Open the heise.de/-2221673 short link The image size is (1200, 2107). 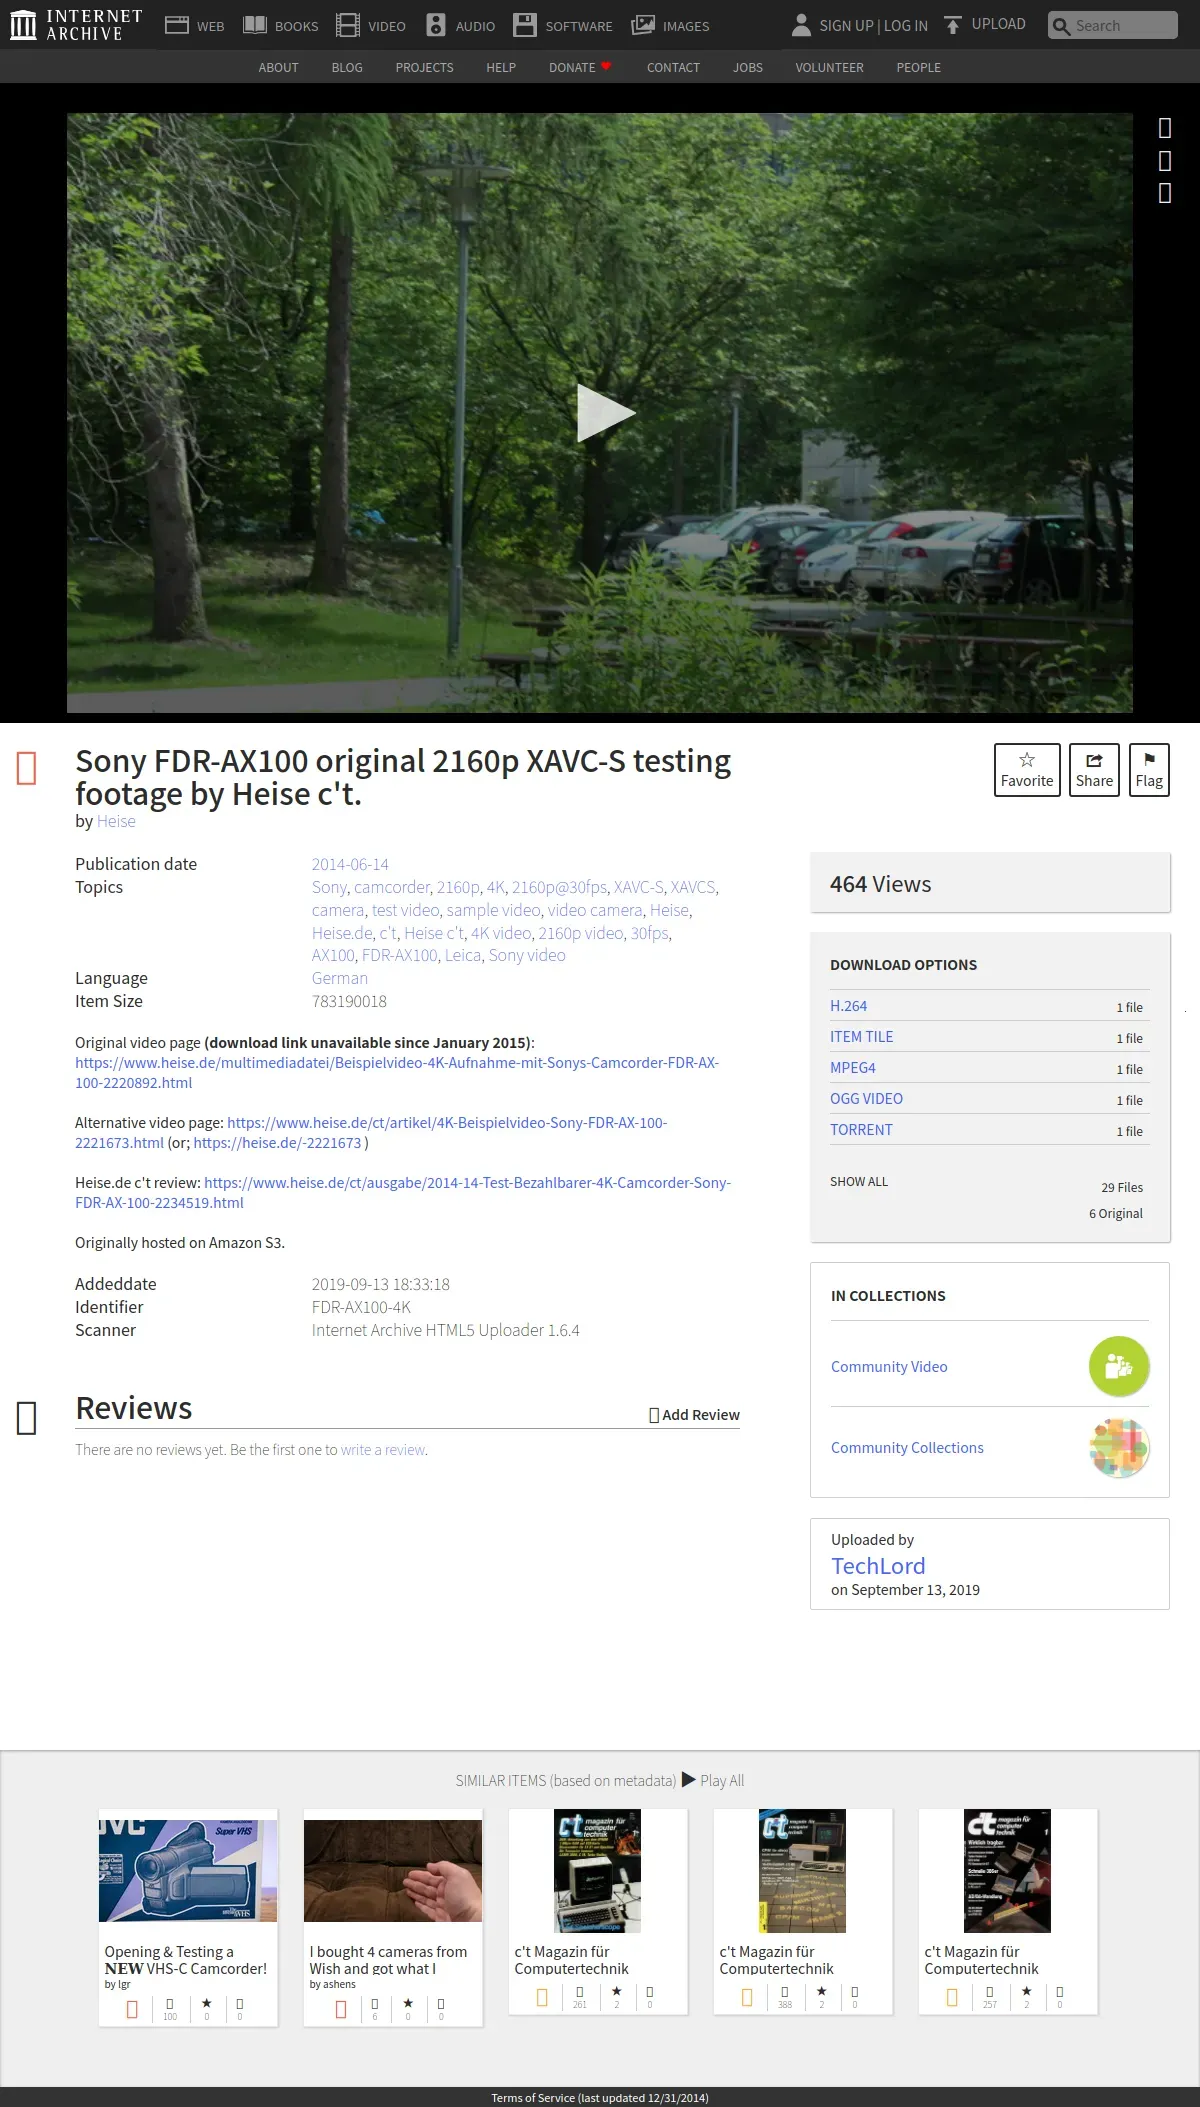point(277,1142)
